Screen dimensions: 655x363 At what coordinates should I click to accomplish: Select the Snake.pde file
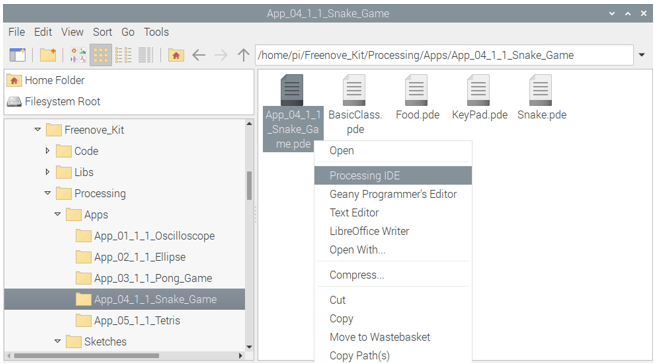(x=542, y=97)
